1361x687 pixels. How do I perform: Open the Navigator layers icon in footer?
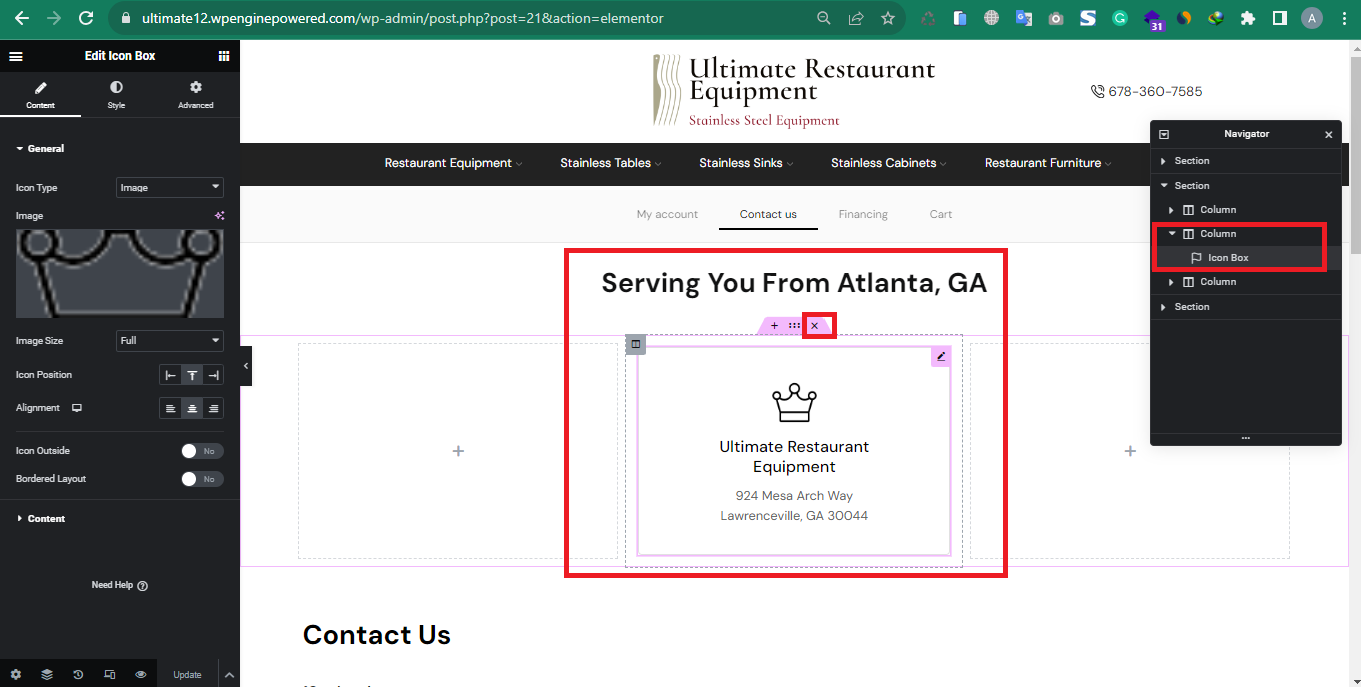point(47,674)
